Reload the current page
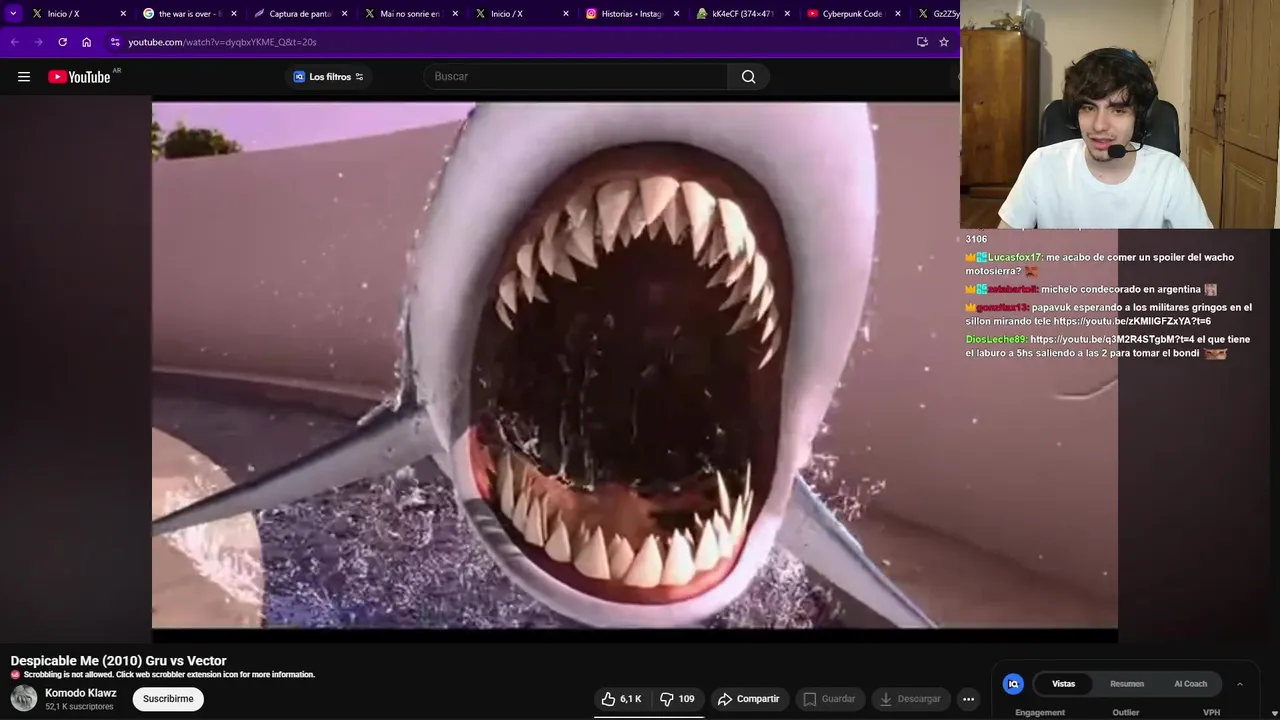 (62, 42)
